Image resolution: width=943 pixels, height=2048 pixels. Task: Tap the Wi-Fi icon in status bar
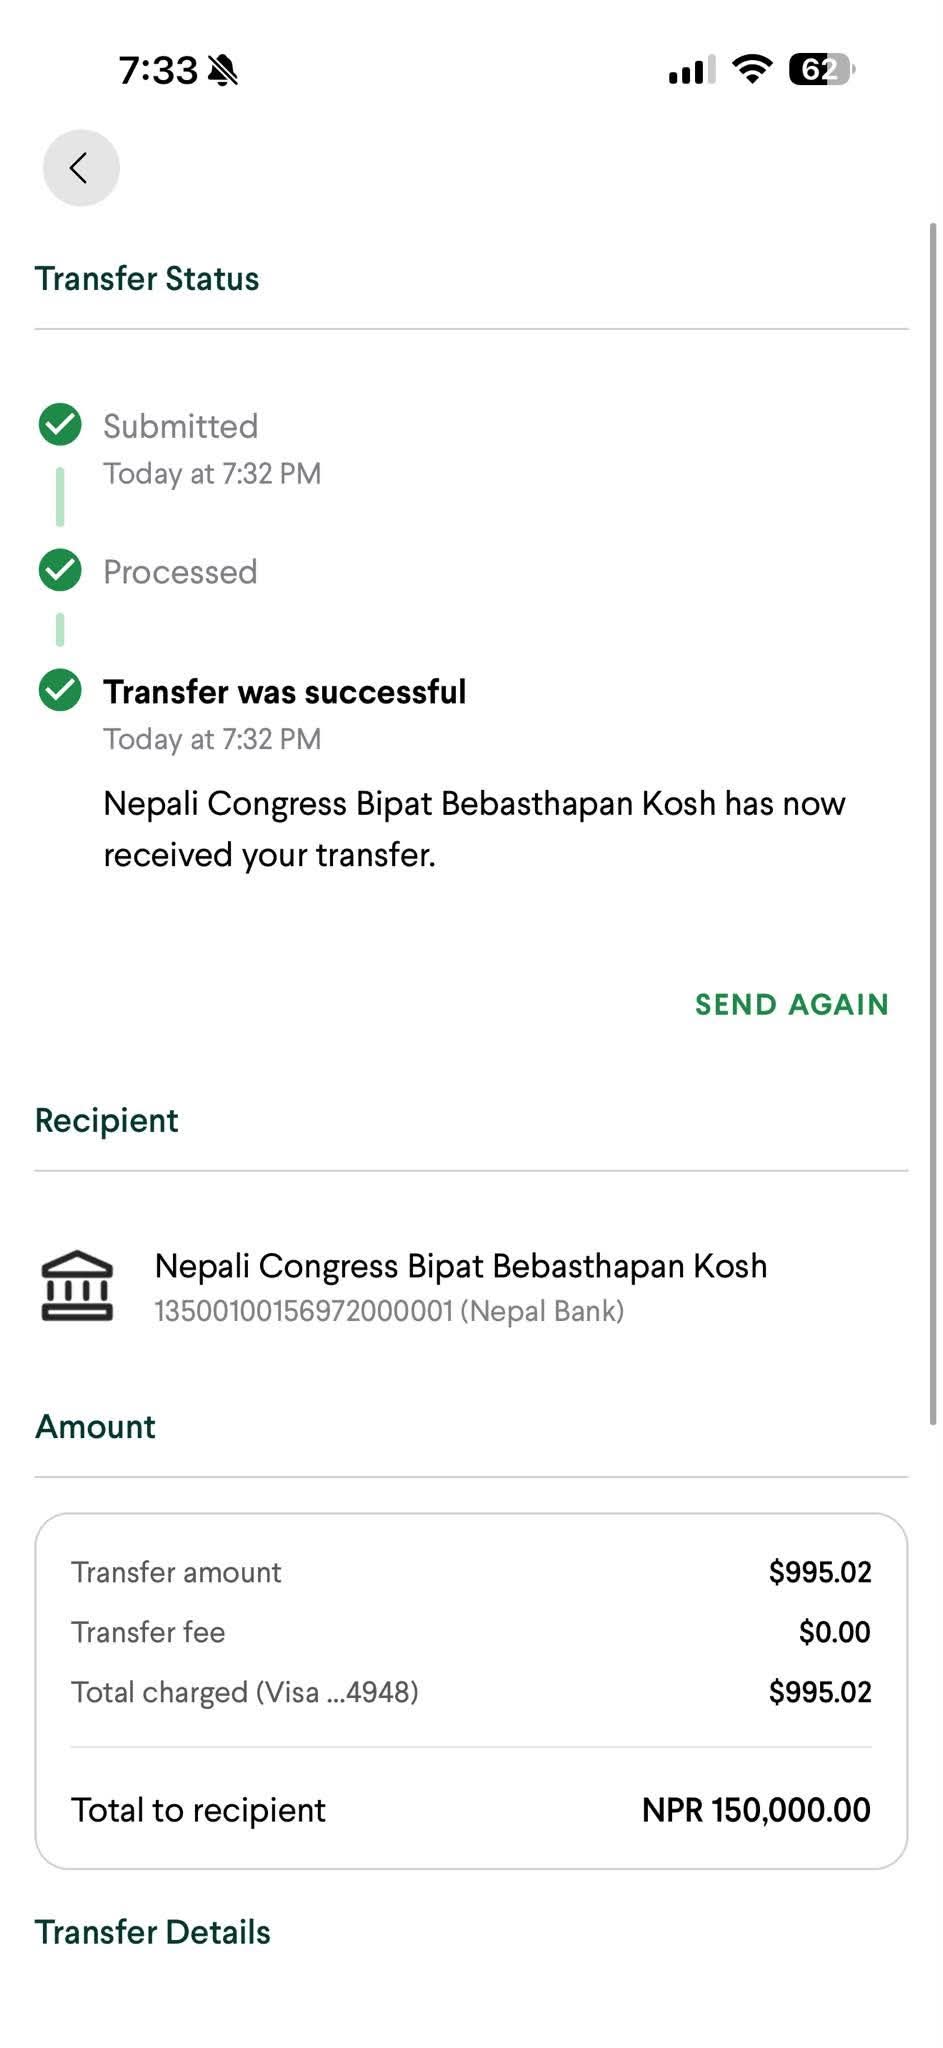pos(751,69)
